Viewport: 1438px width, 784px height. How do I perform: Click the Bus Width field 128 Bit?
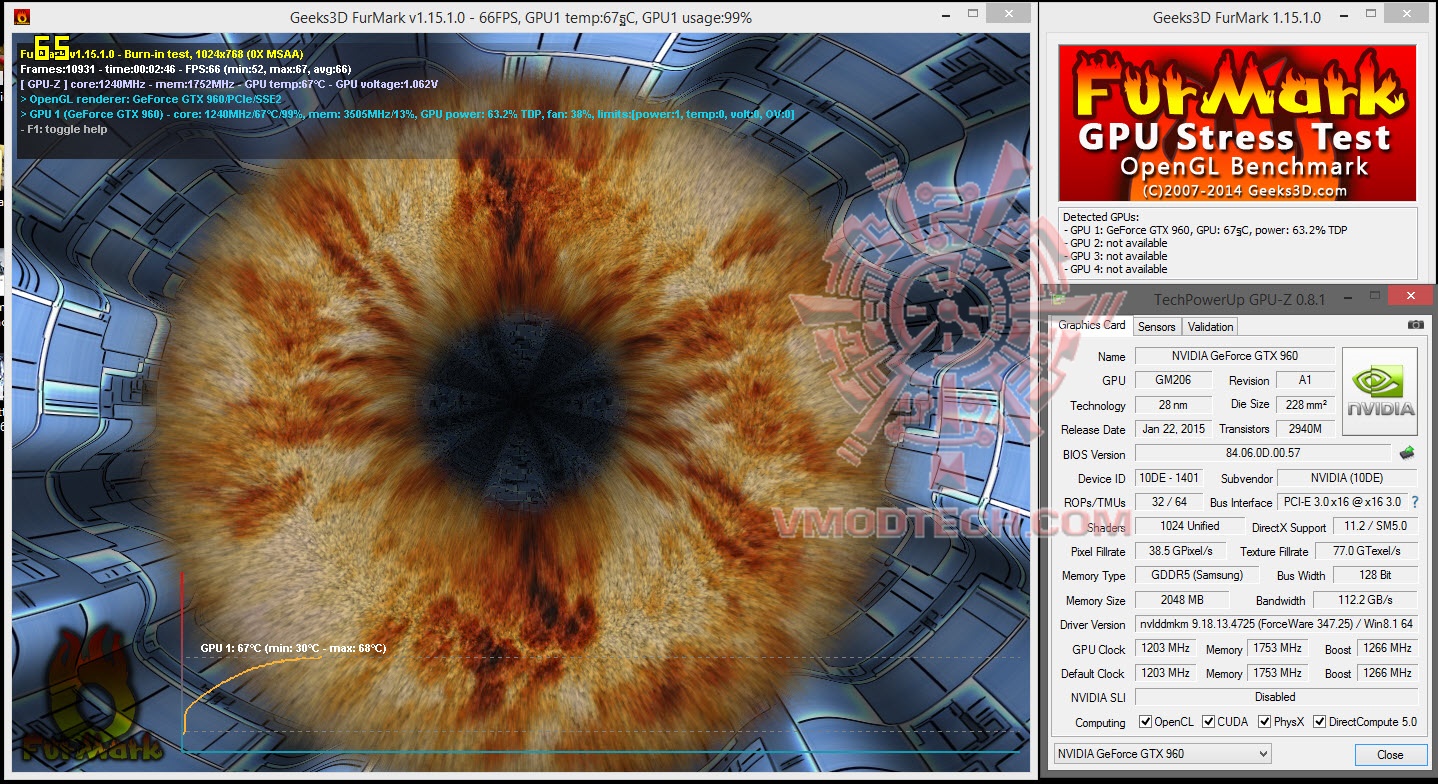point(1375,575)
